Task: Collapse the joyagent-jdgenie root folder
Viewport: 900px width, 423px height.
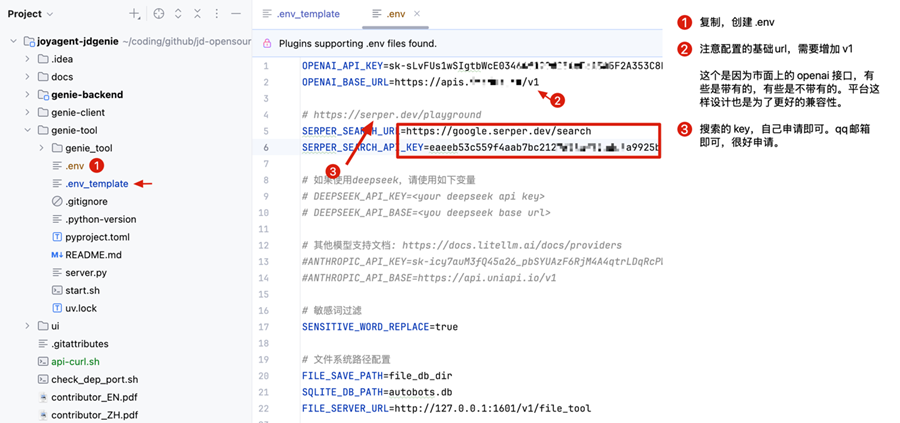Action: (x=13, y=41)
